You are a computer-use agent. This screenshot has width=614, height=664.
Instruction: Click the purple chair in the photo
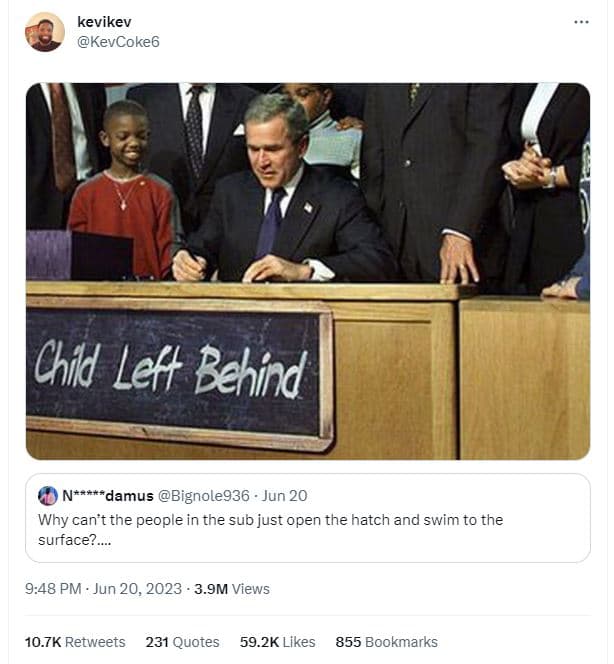(x=50, y=255)
